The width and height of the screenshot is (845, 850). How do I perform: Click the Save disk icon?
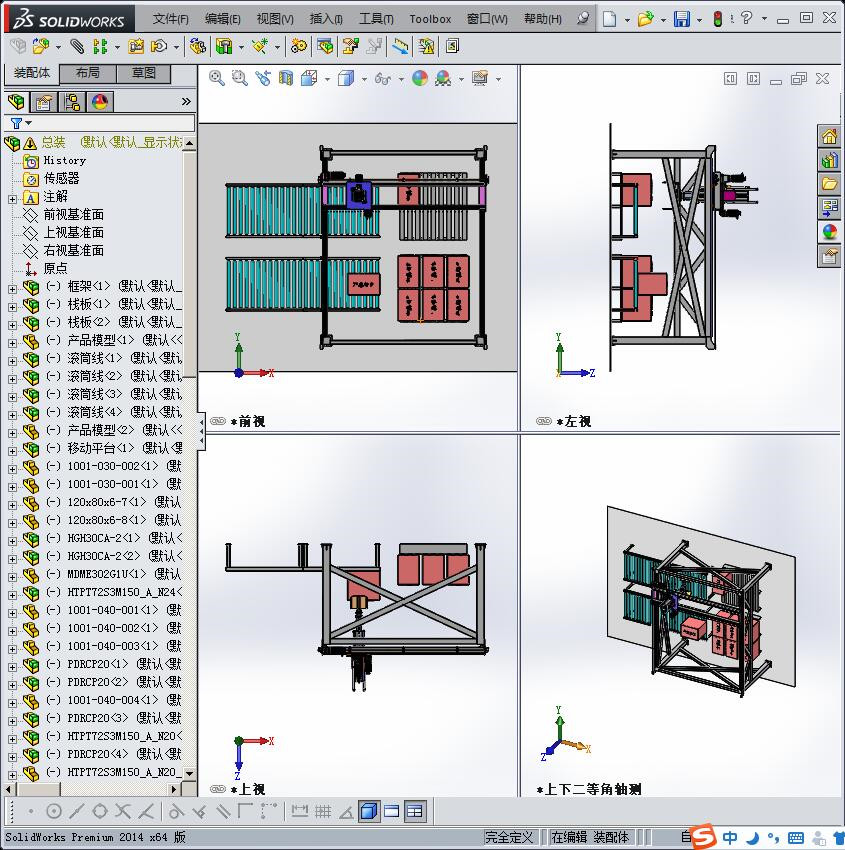(x=682, y=19)
